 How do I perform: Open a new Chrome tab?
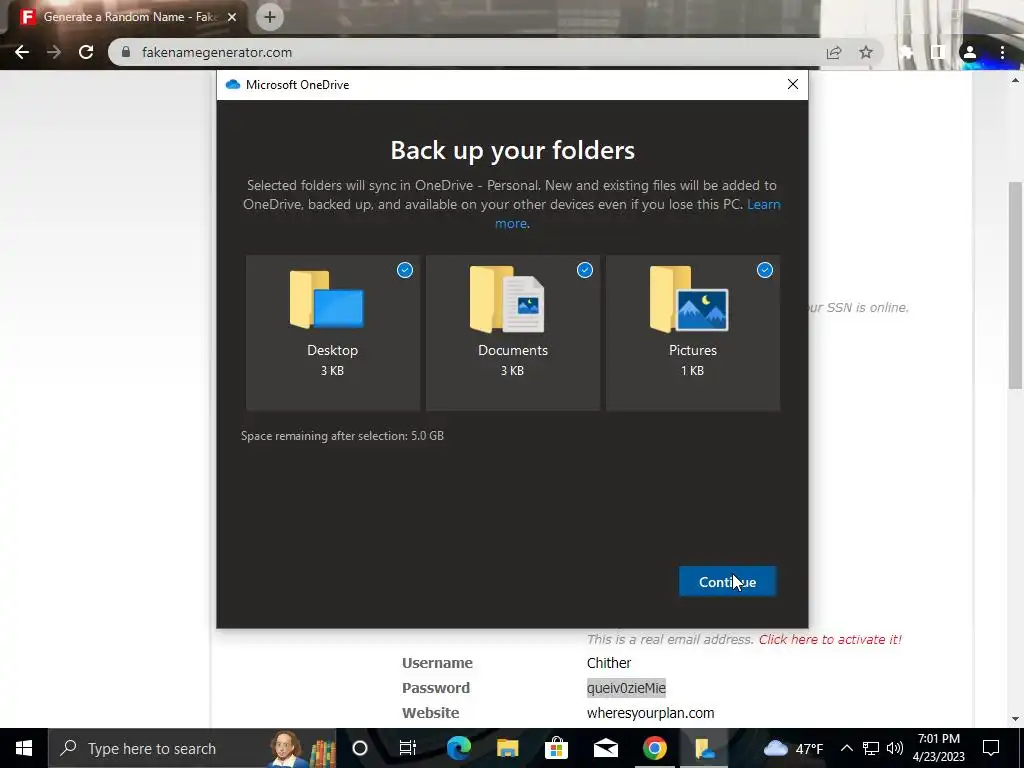(270, 17)
